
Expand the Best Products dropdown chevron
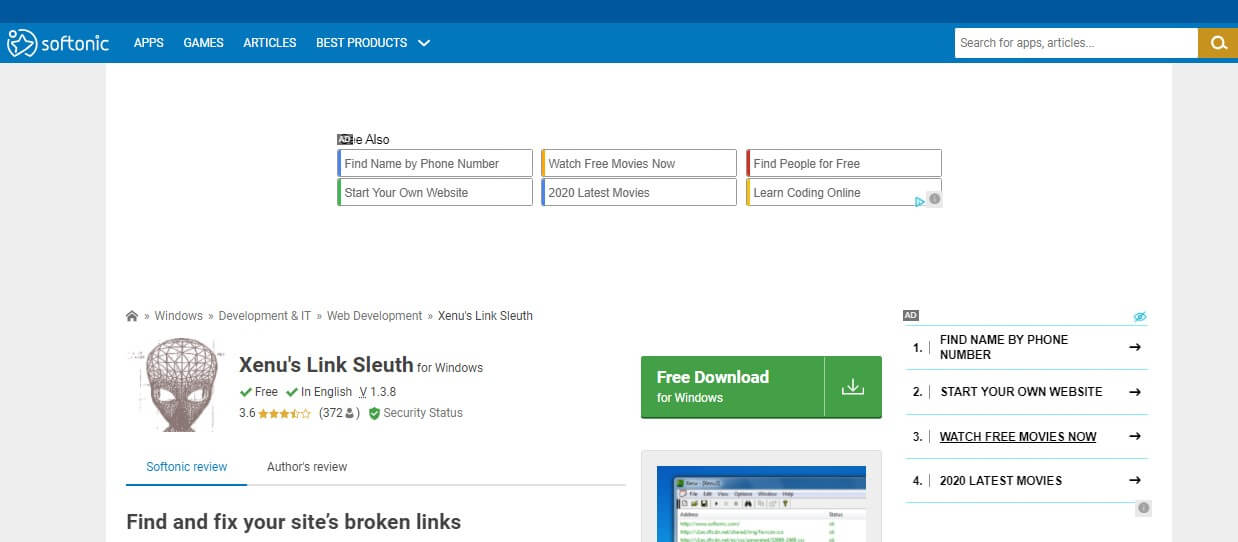coord(424,43)
